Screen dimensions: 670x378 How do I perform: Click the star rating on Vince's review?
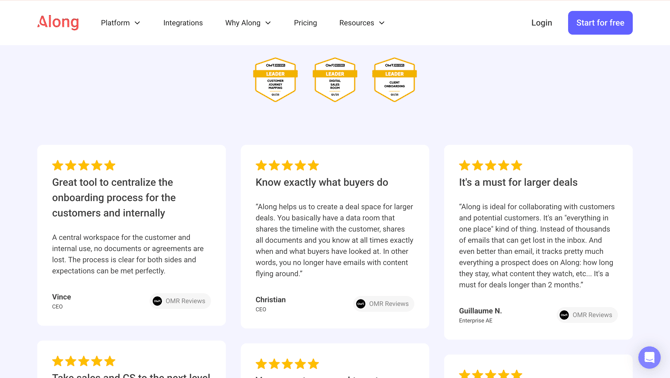84,165
